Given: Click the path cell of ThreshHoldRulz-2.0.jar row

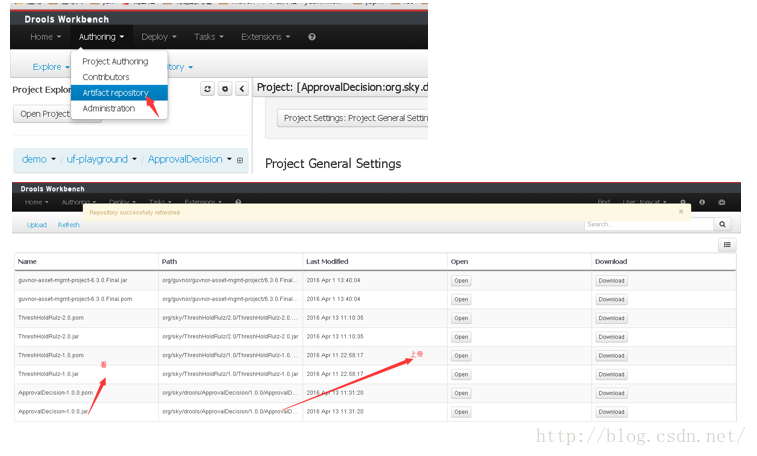Looking at the screenshot, I should coord(230,337).
